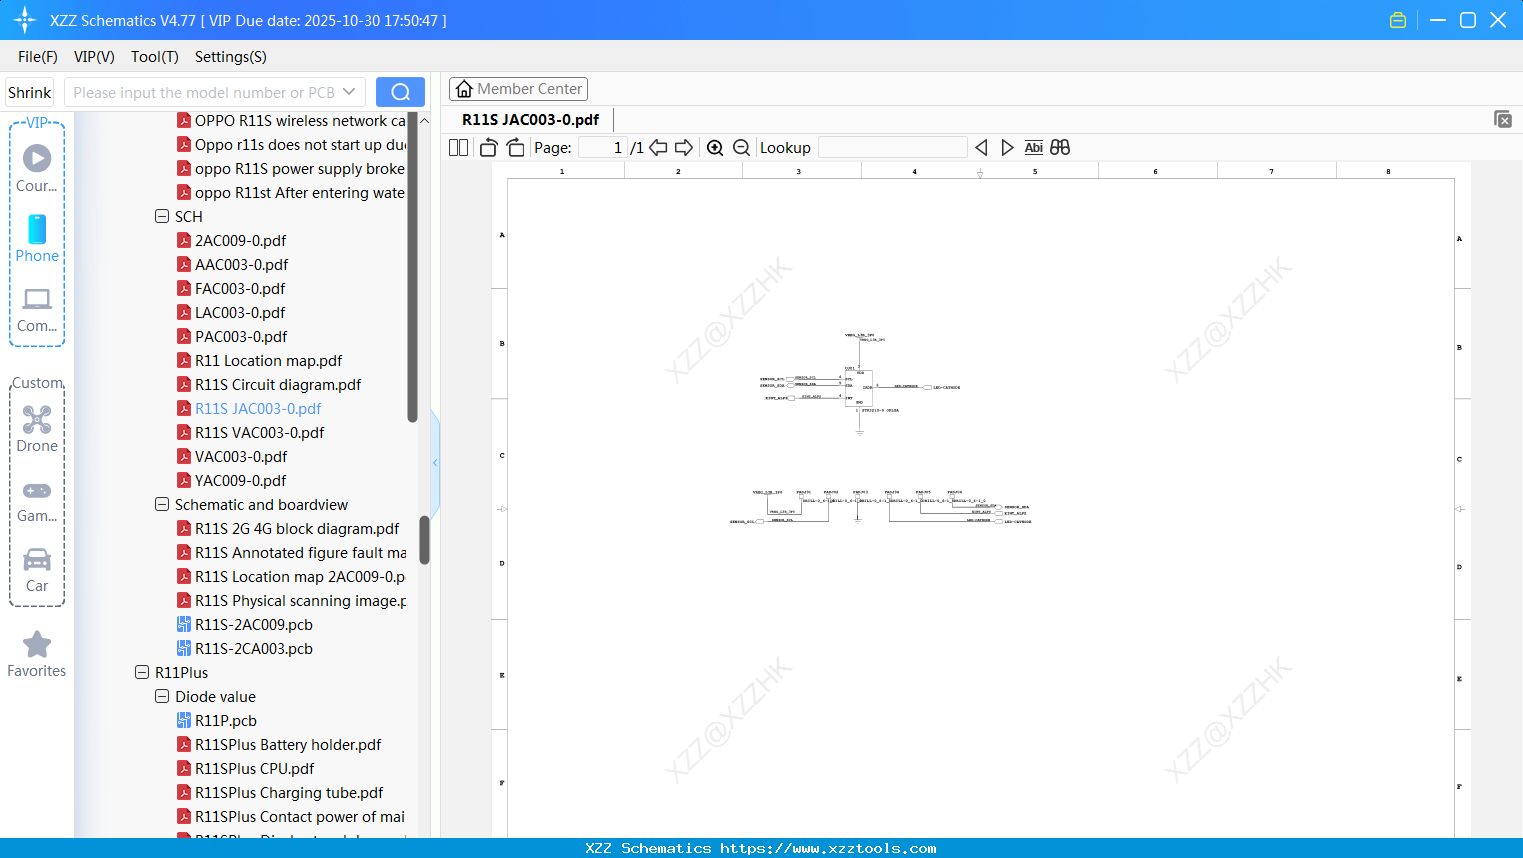Open the Settings(S) menu
Viewport: 1523px width, 858px height.
pyautogui.click(x=231, y=57)
